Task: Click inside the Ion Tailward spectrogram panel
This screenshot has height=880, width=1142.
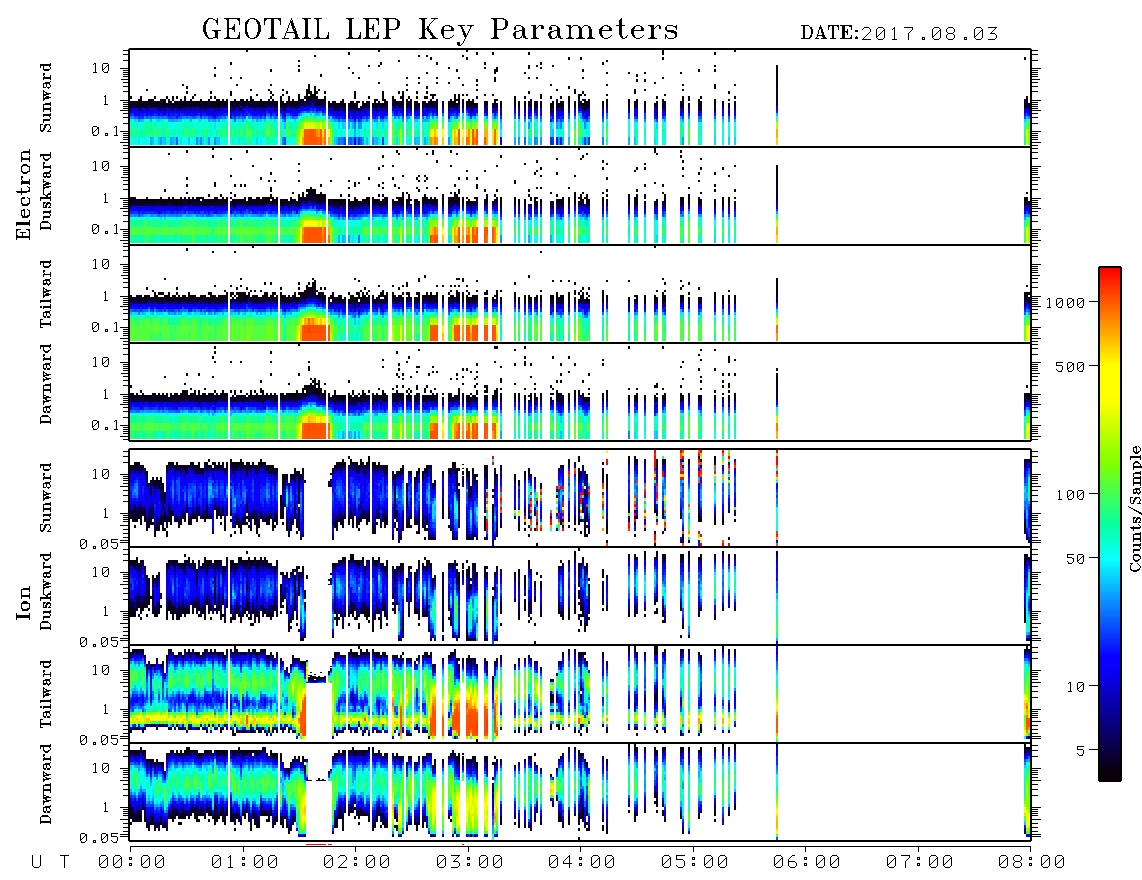Action: tap(580, 694)
